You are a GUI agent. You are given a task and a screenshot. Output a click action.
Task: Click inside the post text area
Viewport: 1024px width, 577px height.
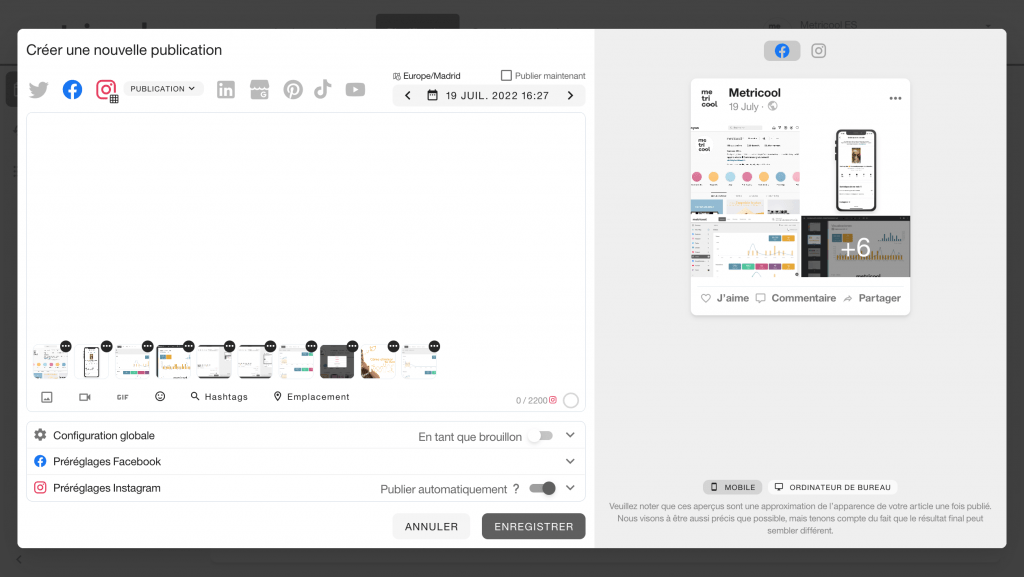[x=306, y=225]
